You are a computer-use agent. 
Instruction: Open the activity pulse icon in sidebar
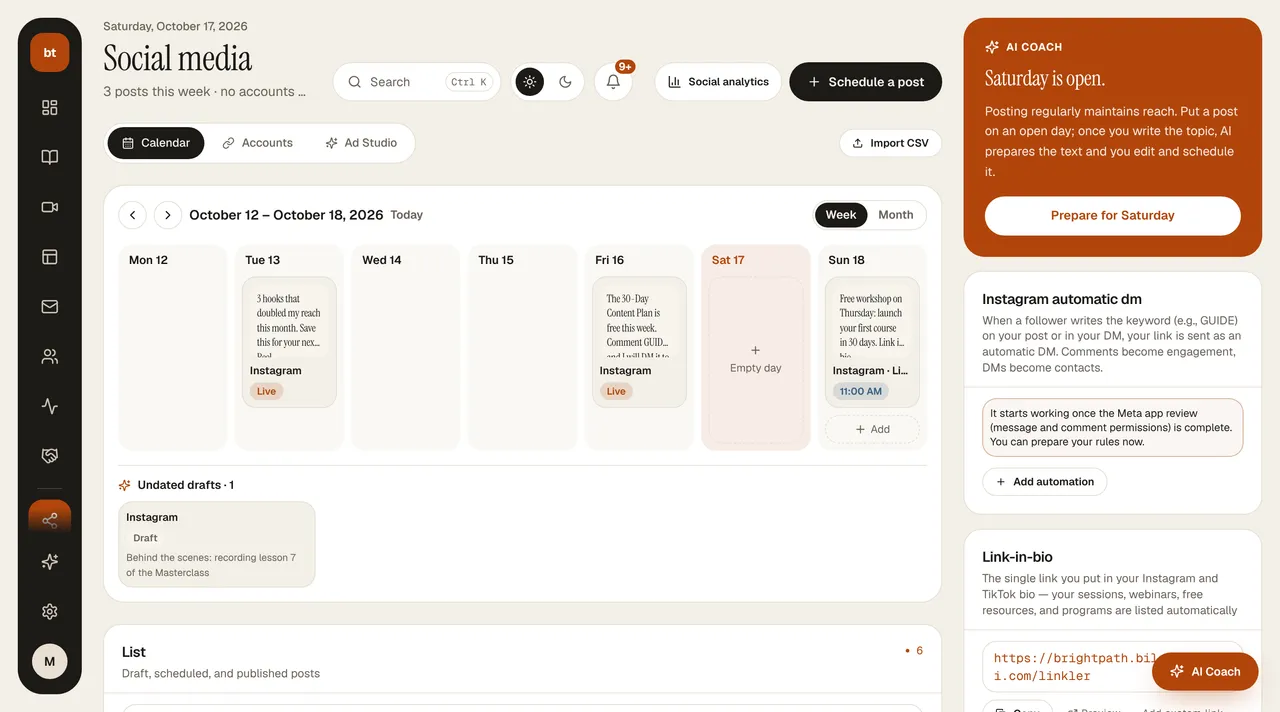(50, 406)
